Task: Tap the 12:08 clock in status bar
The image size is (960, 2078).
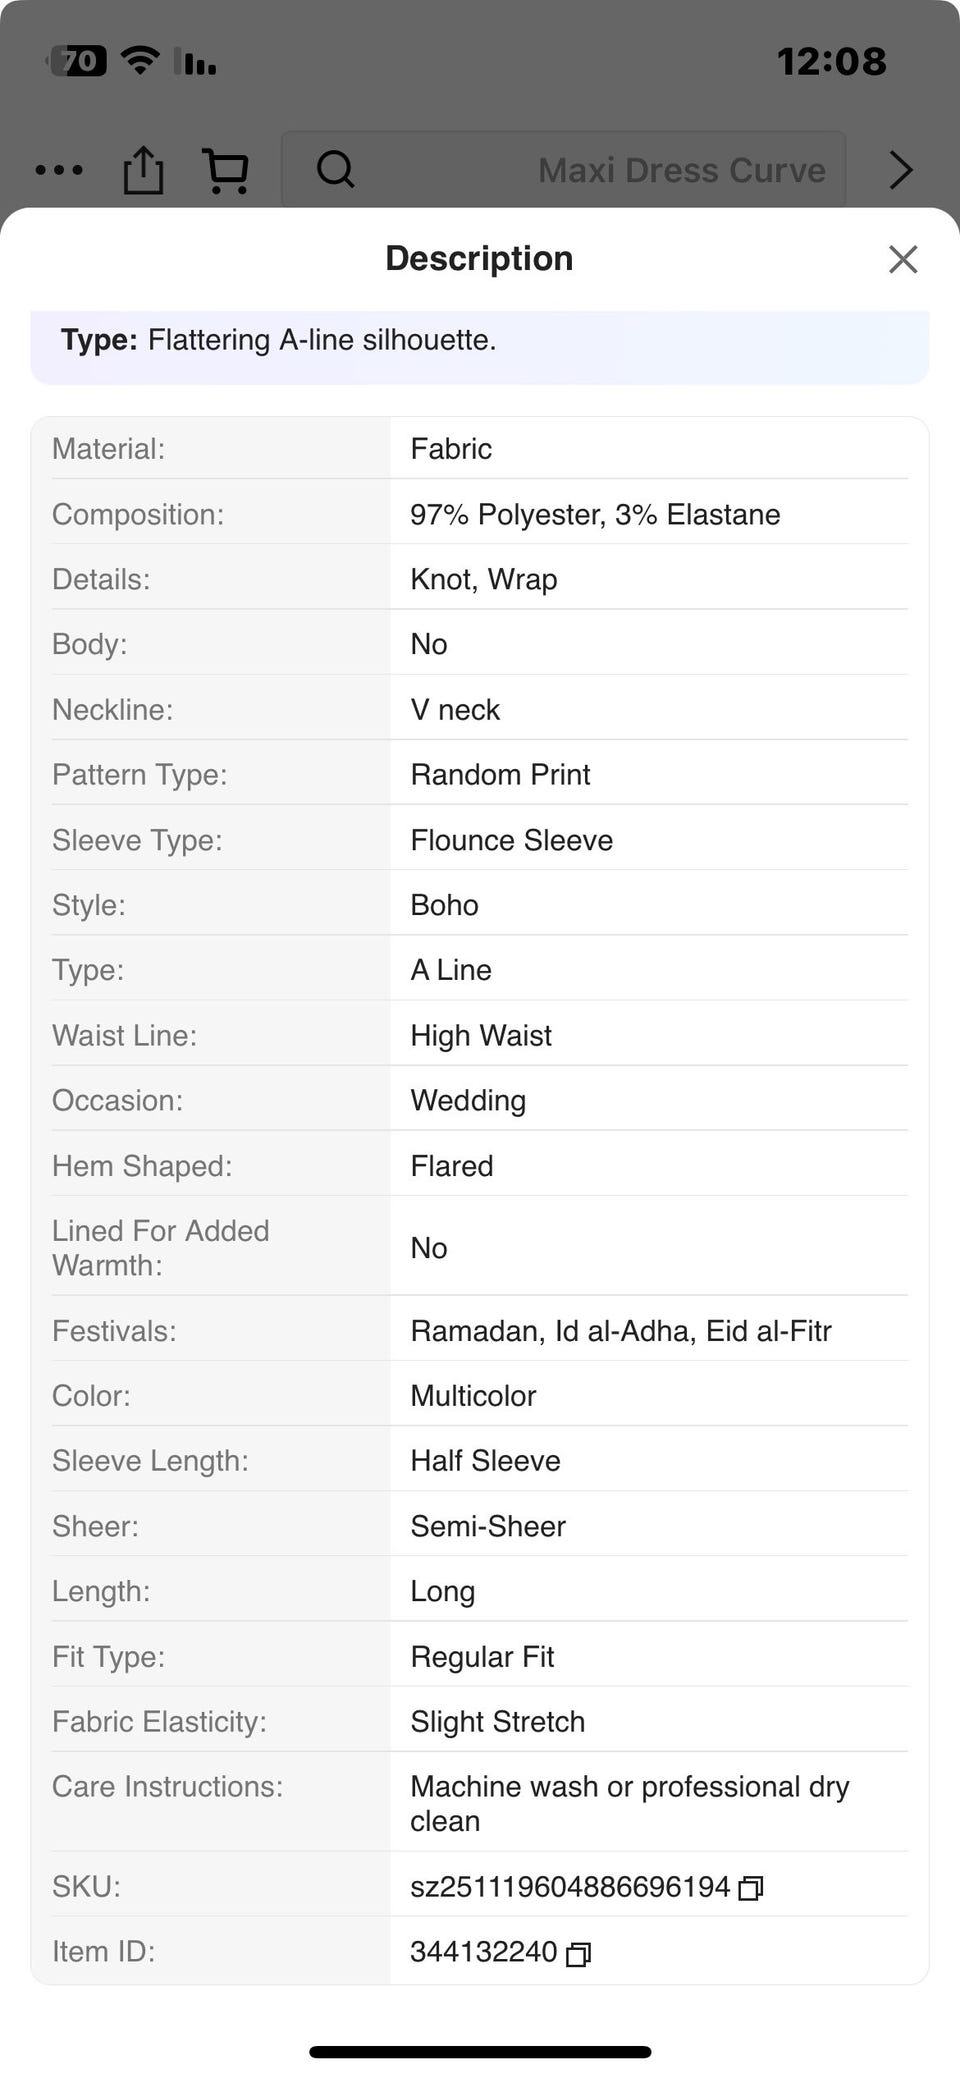Action: 832,62
